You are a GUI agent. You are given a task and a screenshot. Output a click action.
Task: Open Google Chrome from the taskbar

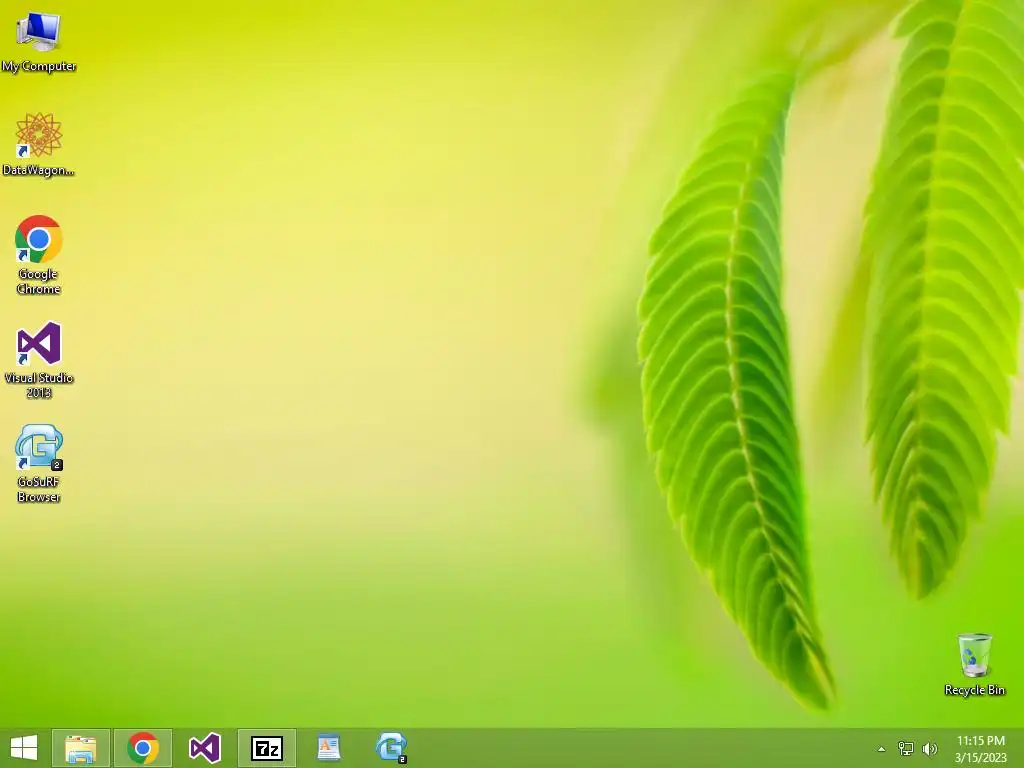(143, 748)
